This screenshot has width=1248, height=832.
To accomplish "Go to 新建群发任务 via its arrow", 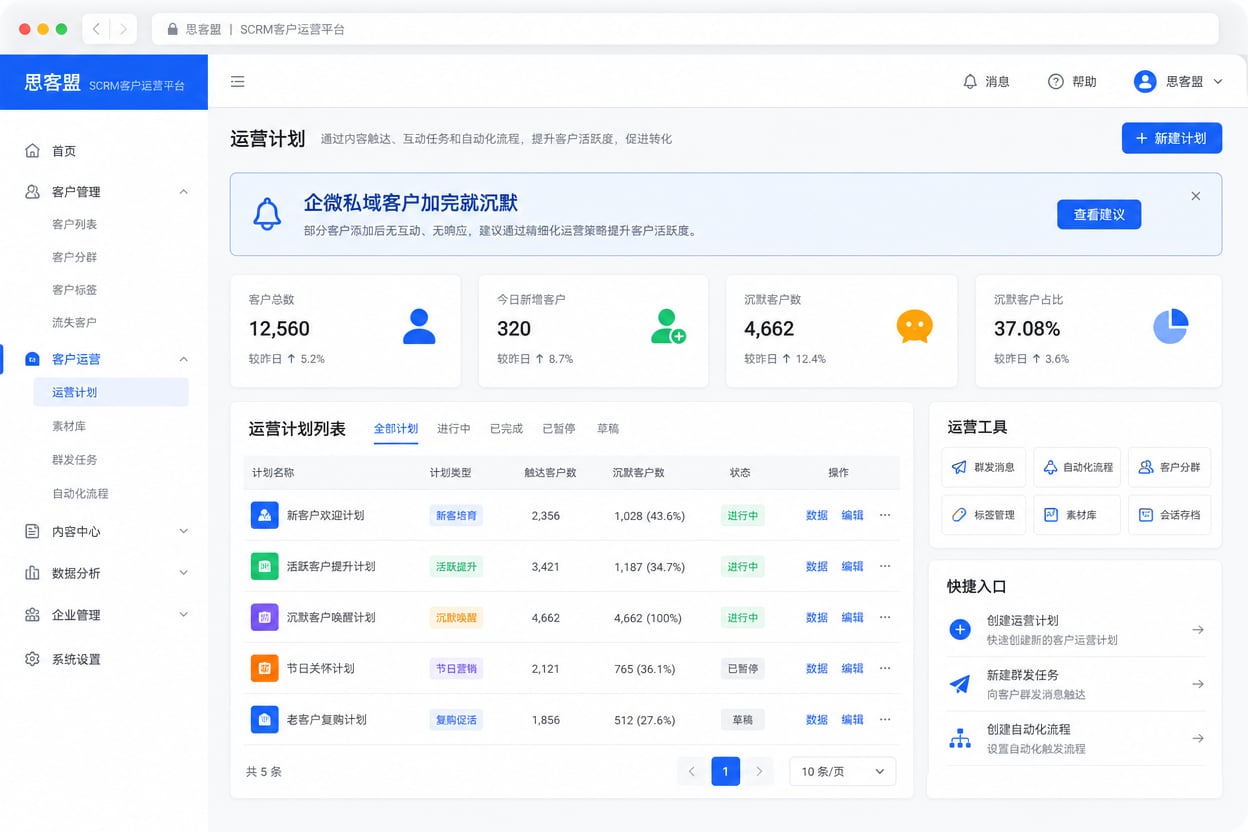I will (1198, 684).
